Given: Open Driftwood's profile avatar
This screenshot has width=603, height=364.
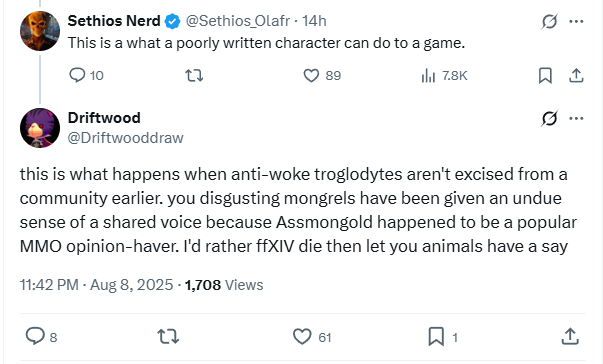Looking at the screenshot, I should (40, 128).
